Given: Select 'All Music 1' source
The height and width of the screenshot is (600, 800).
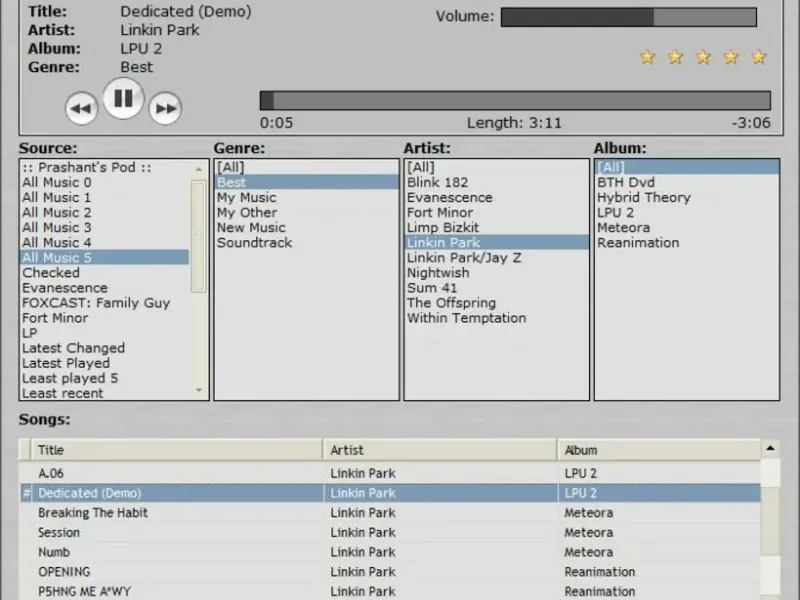Looking at the screenshot, I should [105, 197].
